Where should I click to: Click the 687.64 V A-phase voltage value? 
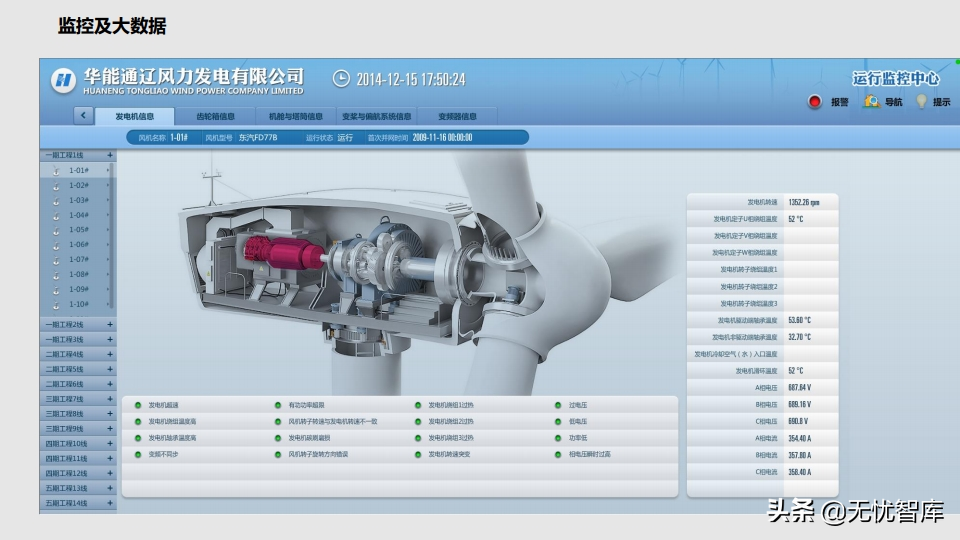800,388
